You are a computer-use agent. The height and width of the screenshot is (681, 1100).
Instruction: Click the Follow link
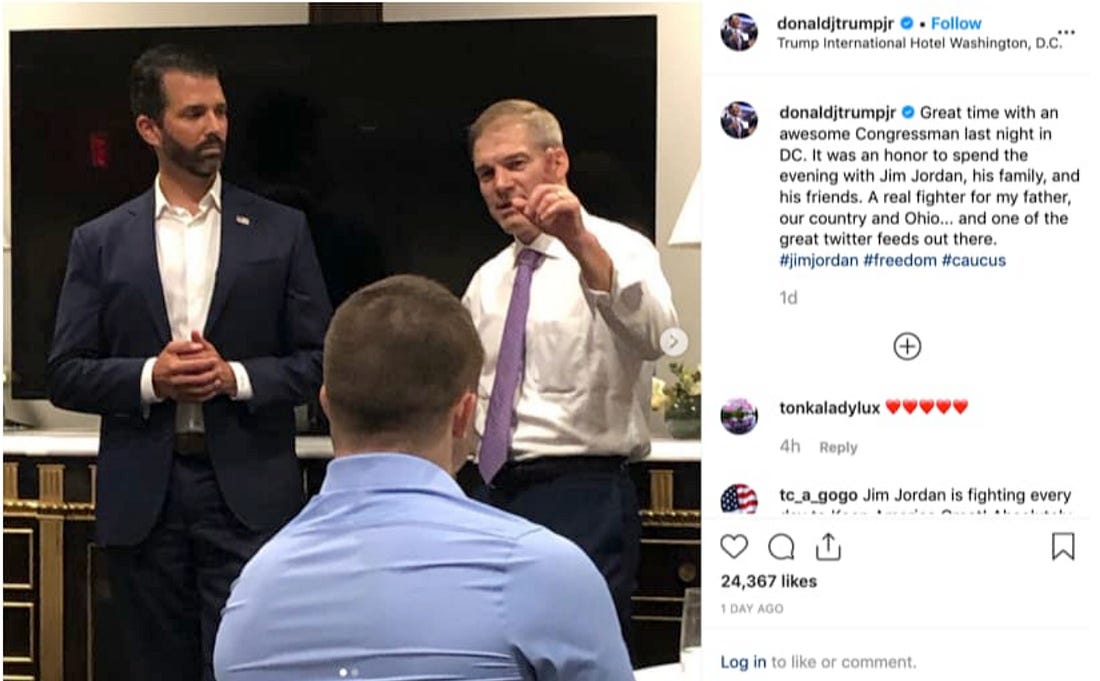point(955,23)
